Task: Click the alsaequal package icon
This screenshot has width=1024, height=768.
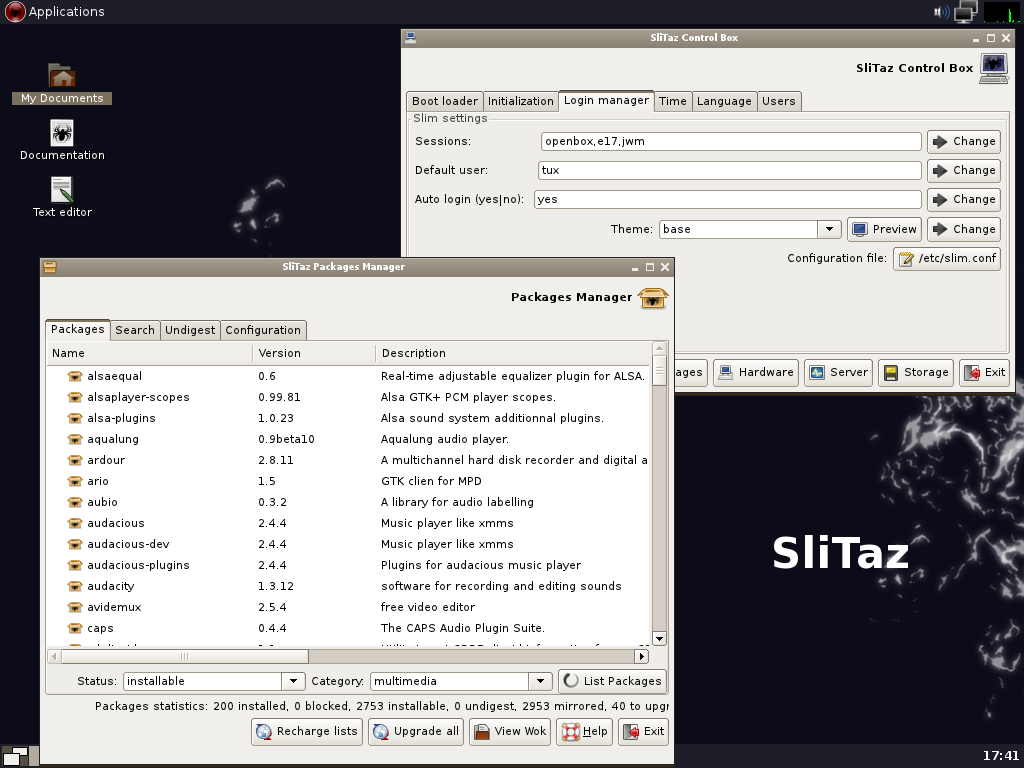Action: pos(75,376)
